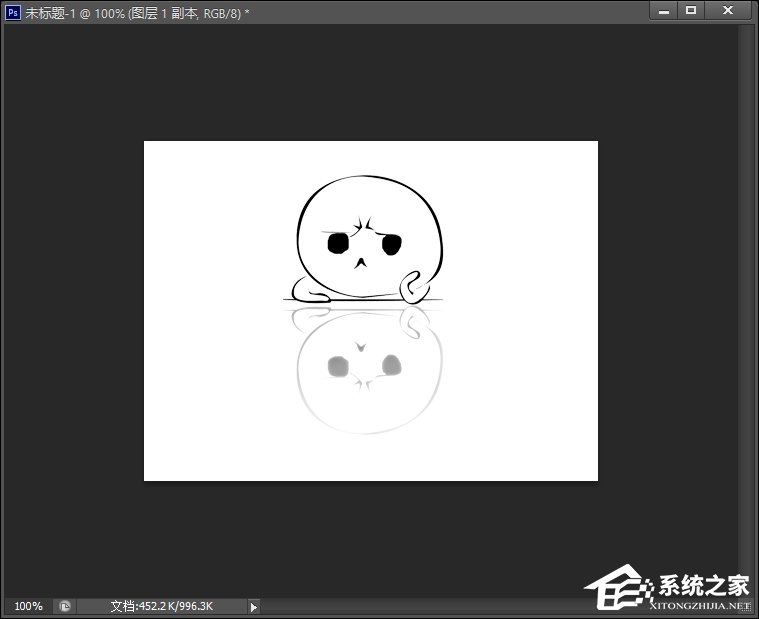Click the character's hand on the right side
Screen dimensions: 759x619
tap(413, 289)
